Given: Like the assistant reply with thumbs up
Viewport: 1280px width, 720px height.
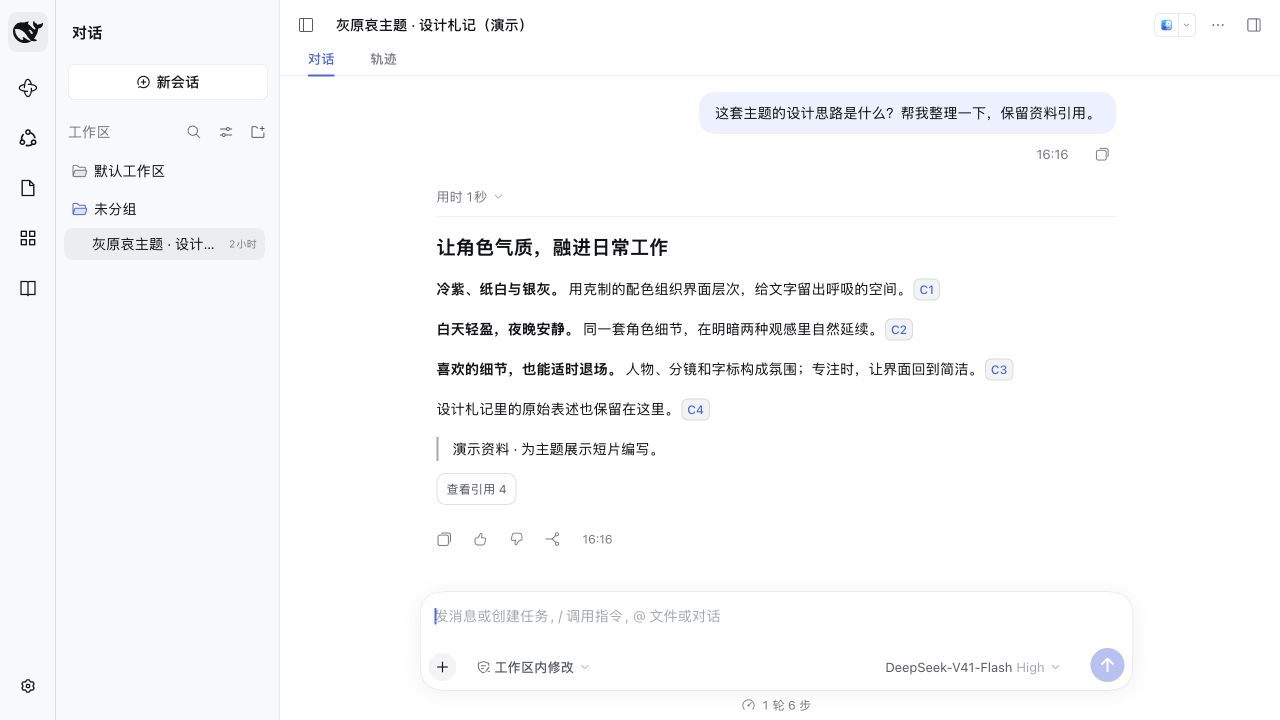Looking at the screenshot, I should pos(480,539).
